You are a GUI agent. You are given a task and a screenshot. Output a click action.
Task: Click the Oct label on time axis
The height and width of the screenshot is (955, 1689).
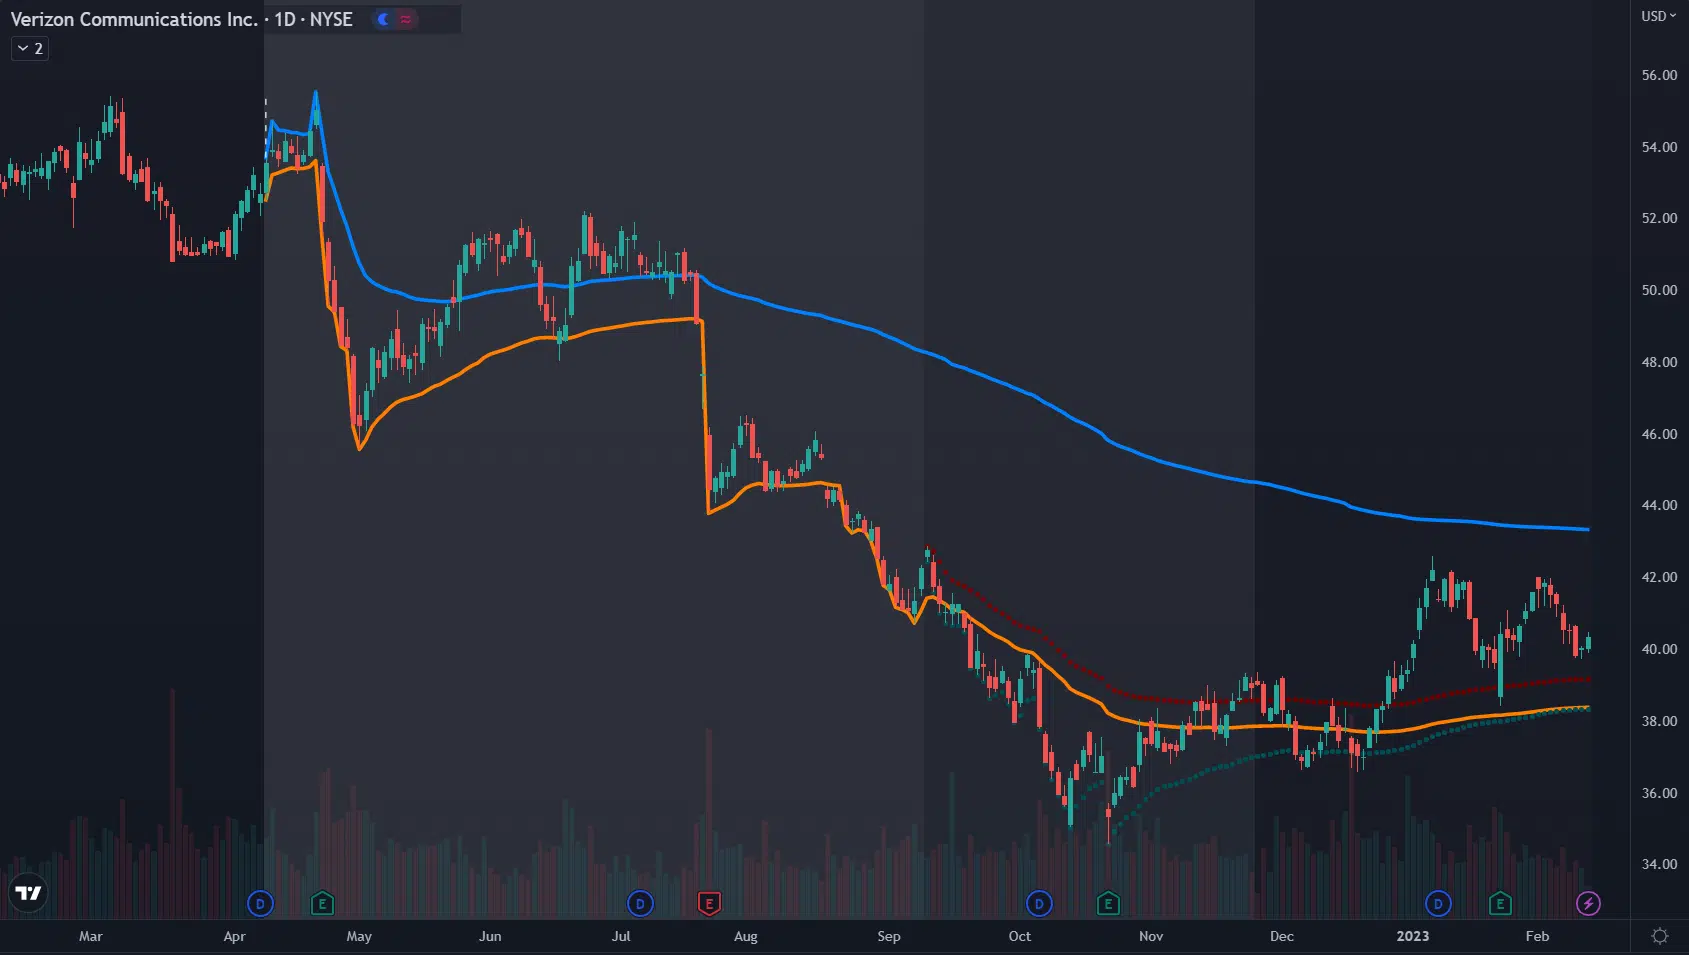click(x=1020, y=936)
